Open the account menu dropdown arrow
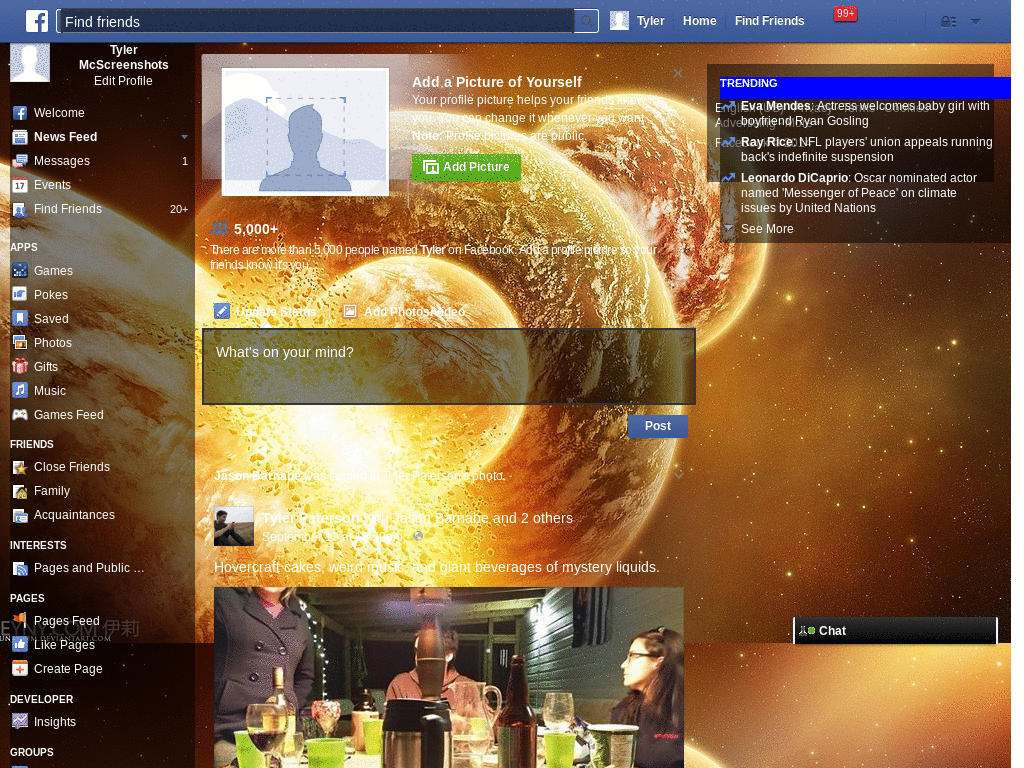Viewport: 1024px width, 768px height. point(976,22)
